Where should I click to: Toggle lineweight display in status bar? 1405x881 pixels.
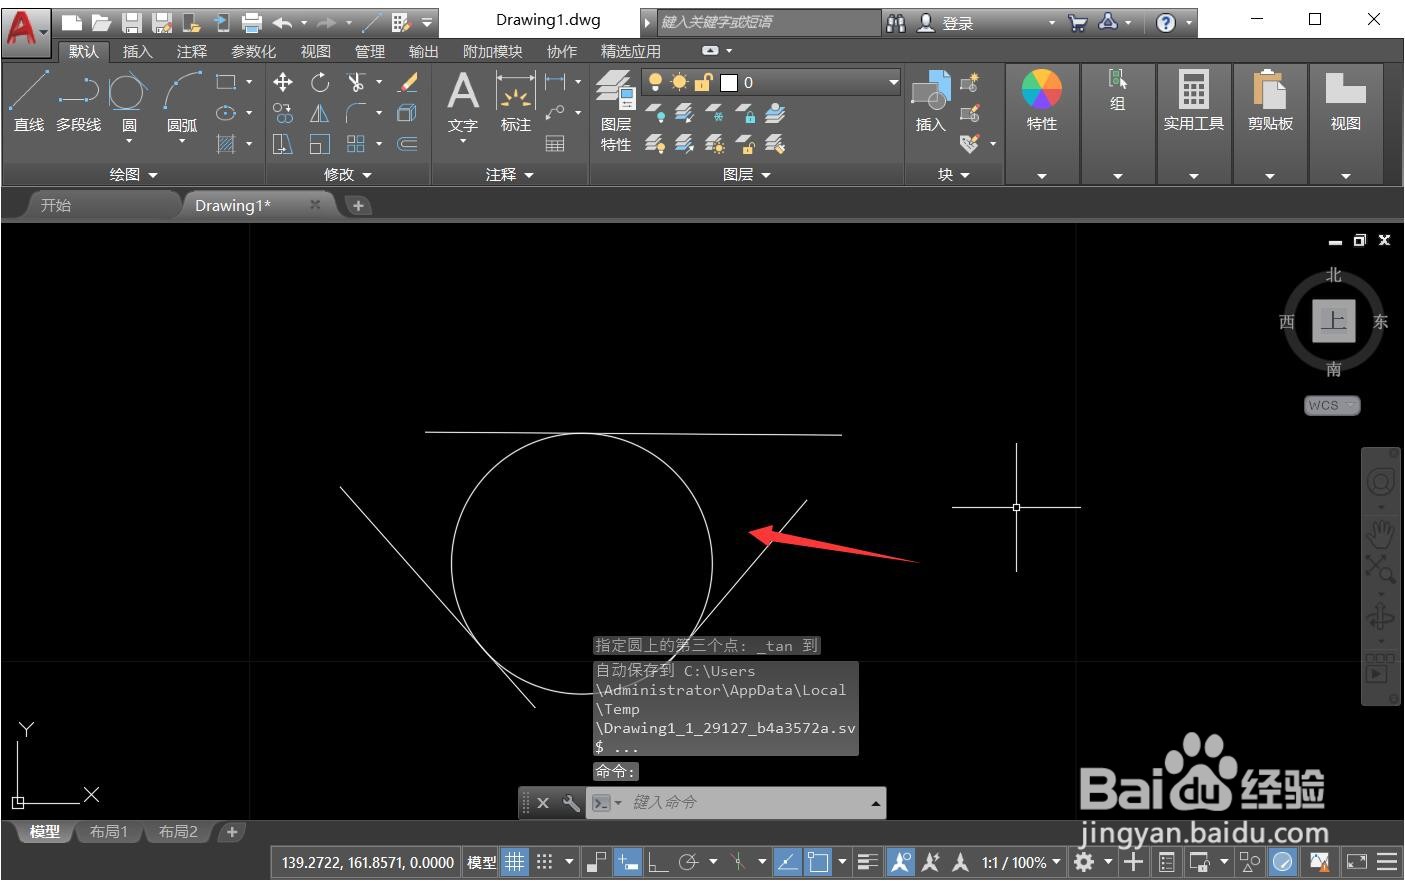click(868, 861)
